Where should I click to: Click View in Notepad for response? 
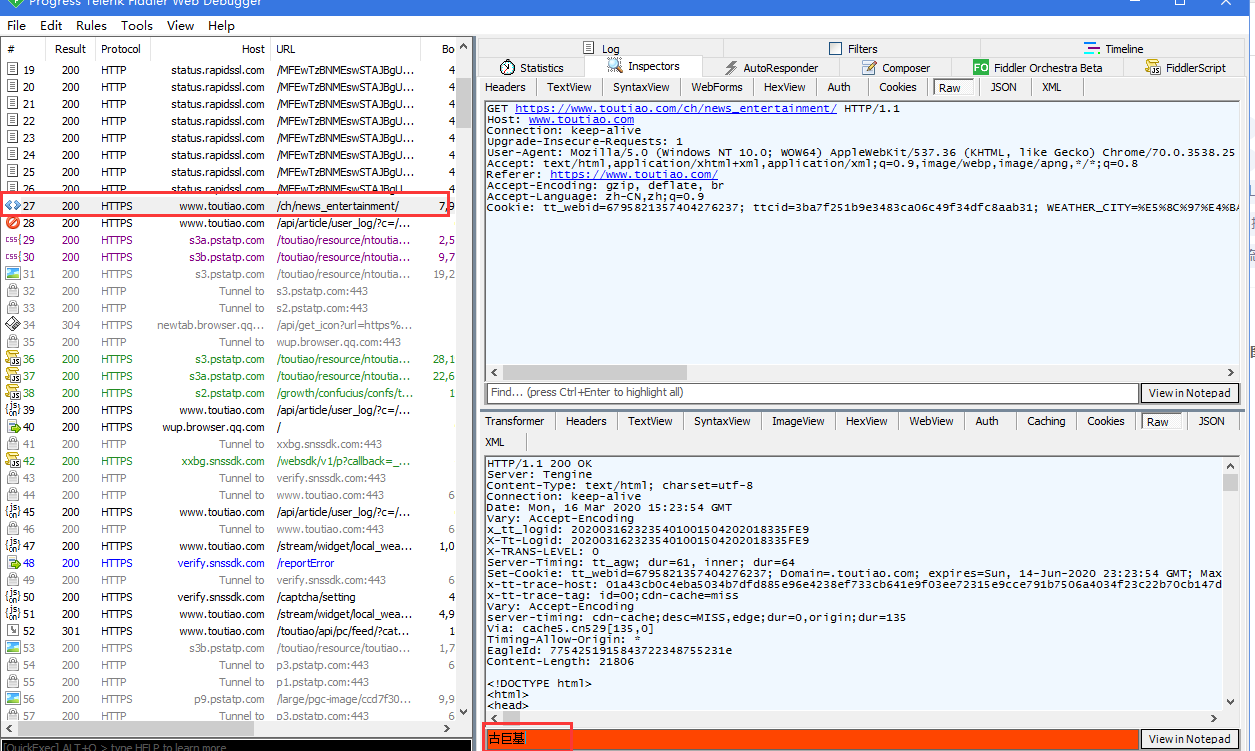pos(1189,739)
